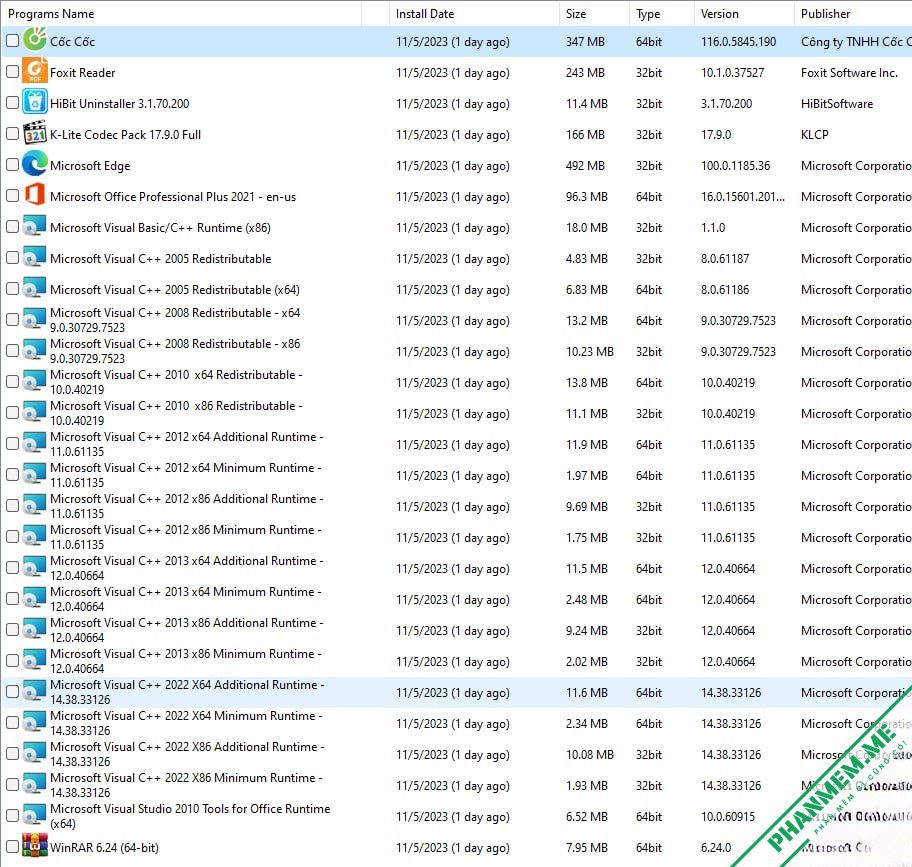Select the Microsoft Edge program name
Viewport: 912px width, 867px height.
[90, 166]
